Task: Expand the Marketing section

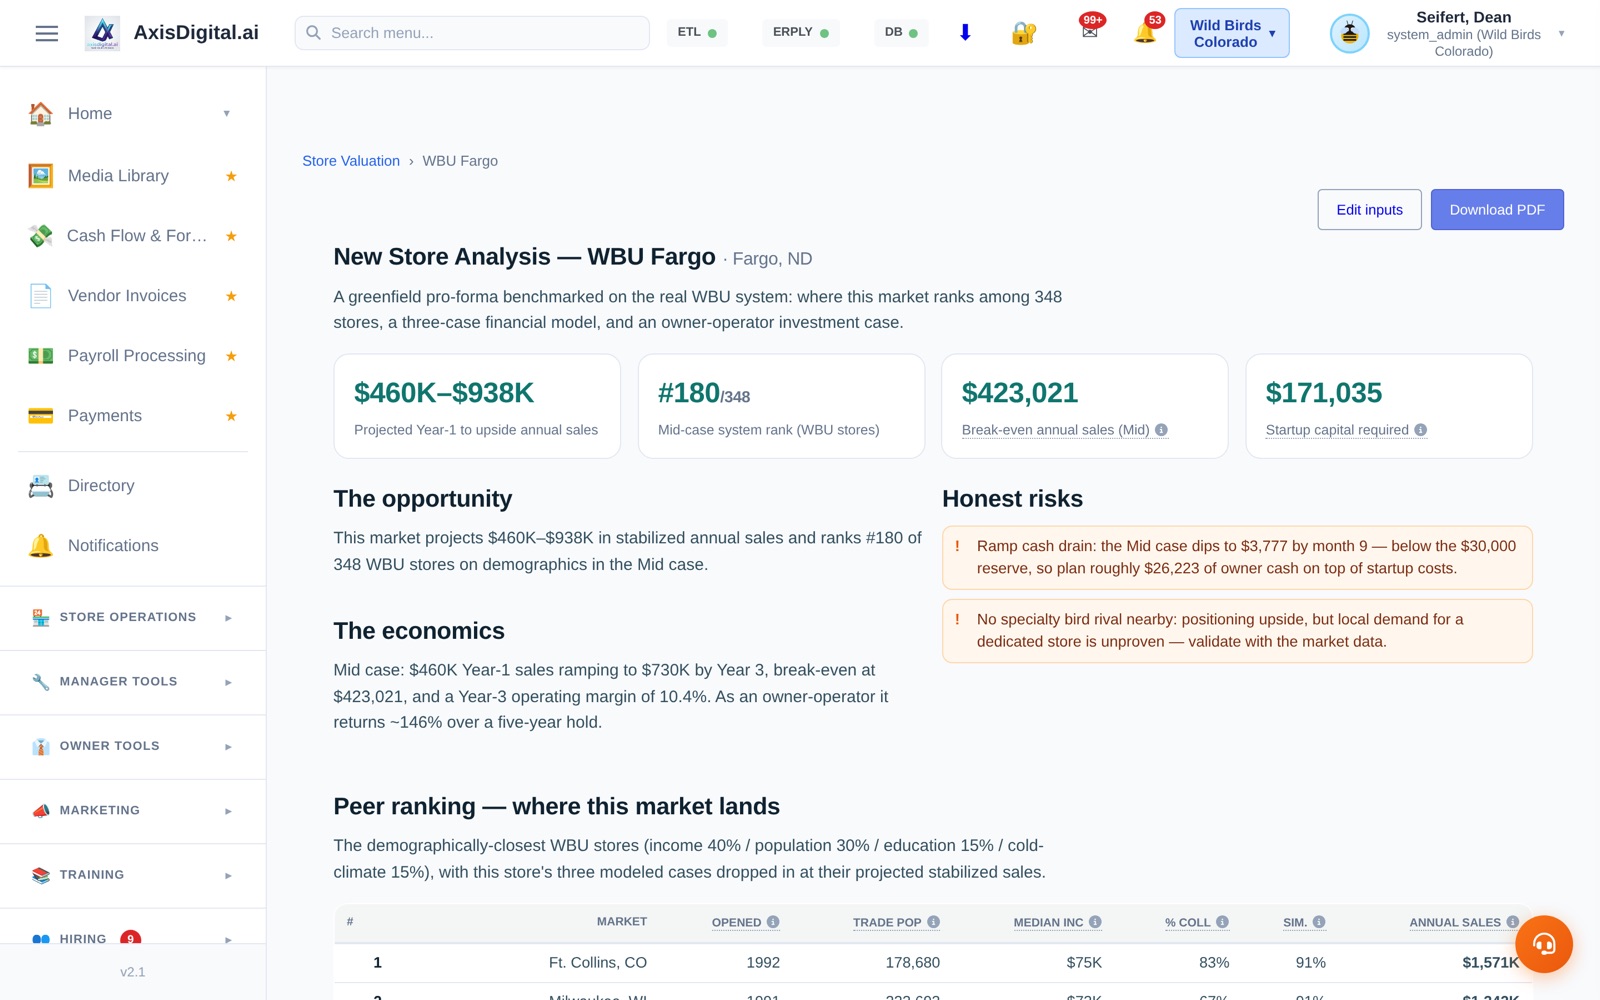Action: click(228, 811)
